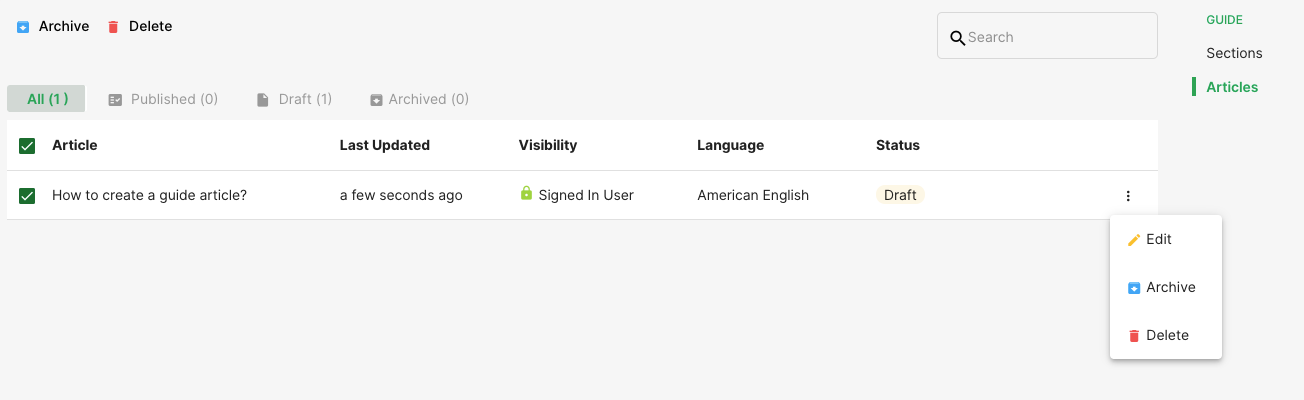Toggle the select-all checkbox in header
The image size is (1304, 400).
(x=27, y=146)
